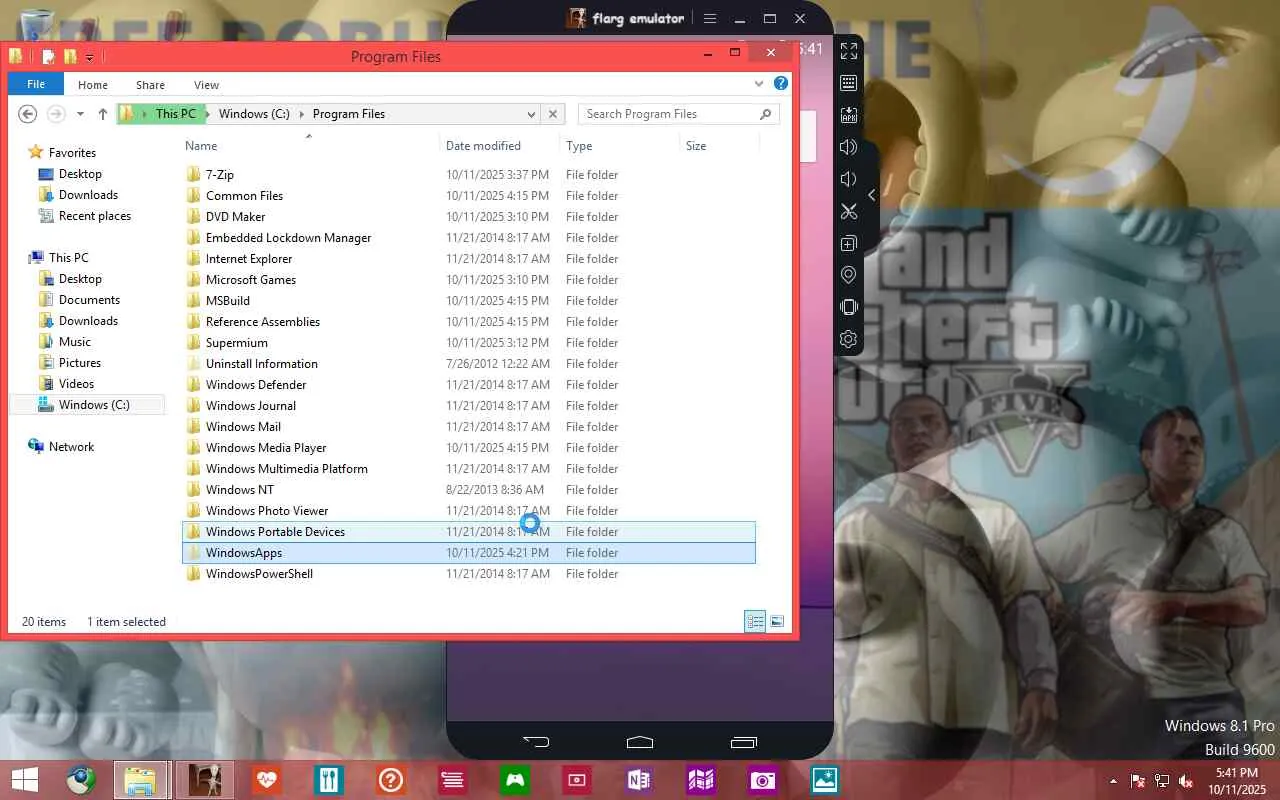Open the recent locations dropdown arrow

point(80,114)
